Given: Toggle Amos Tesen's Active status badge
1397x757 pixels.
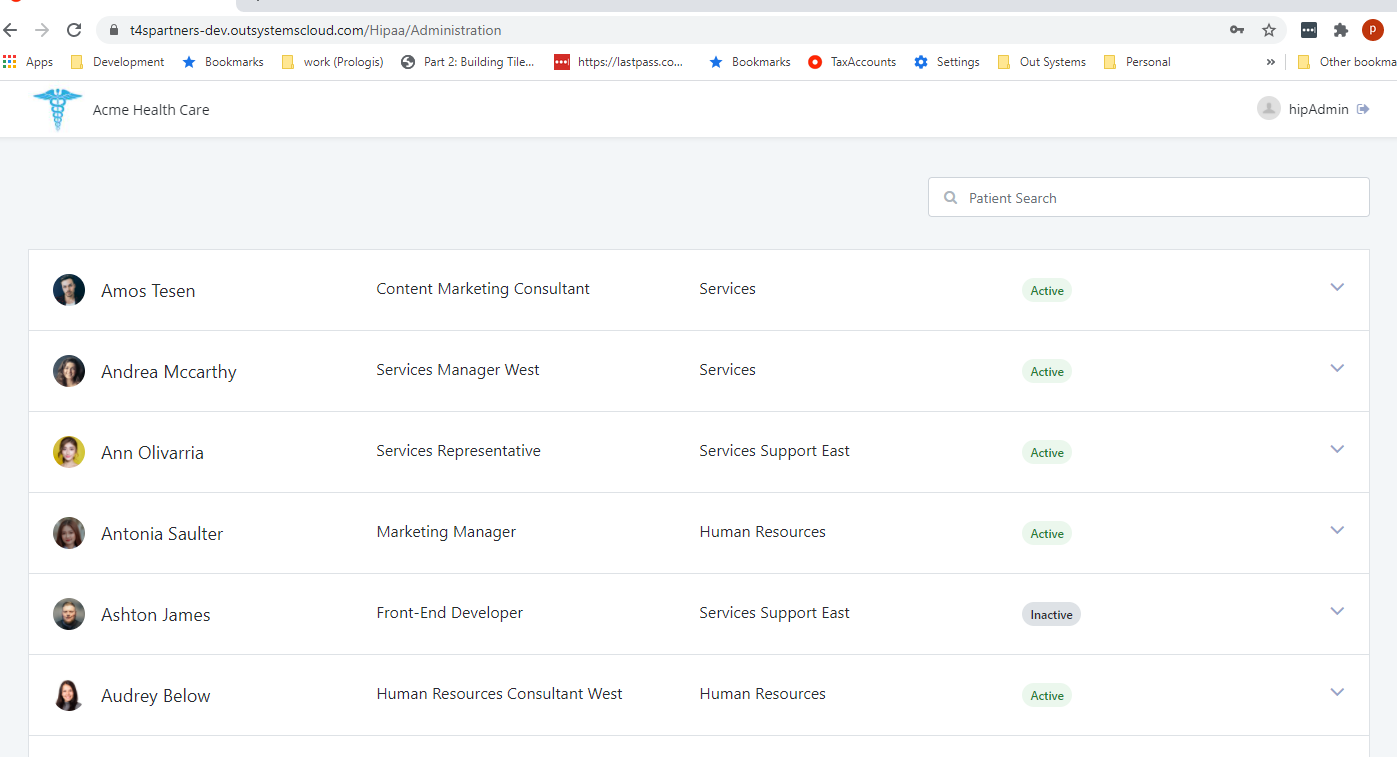Looking at the screenshot, I should click(x=1046, y=290).
